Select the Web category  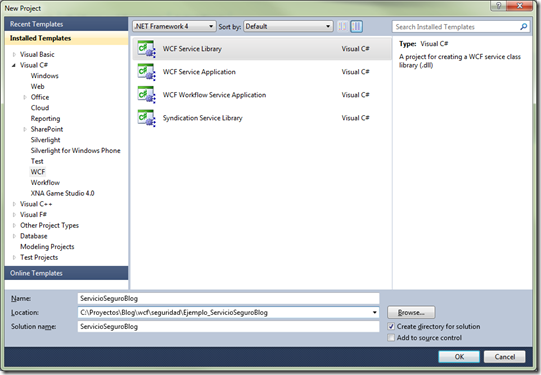tap(38, 87)
